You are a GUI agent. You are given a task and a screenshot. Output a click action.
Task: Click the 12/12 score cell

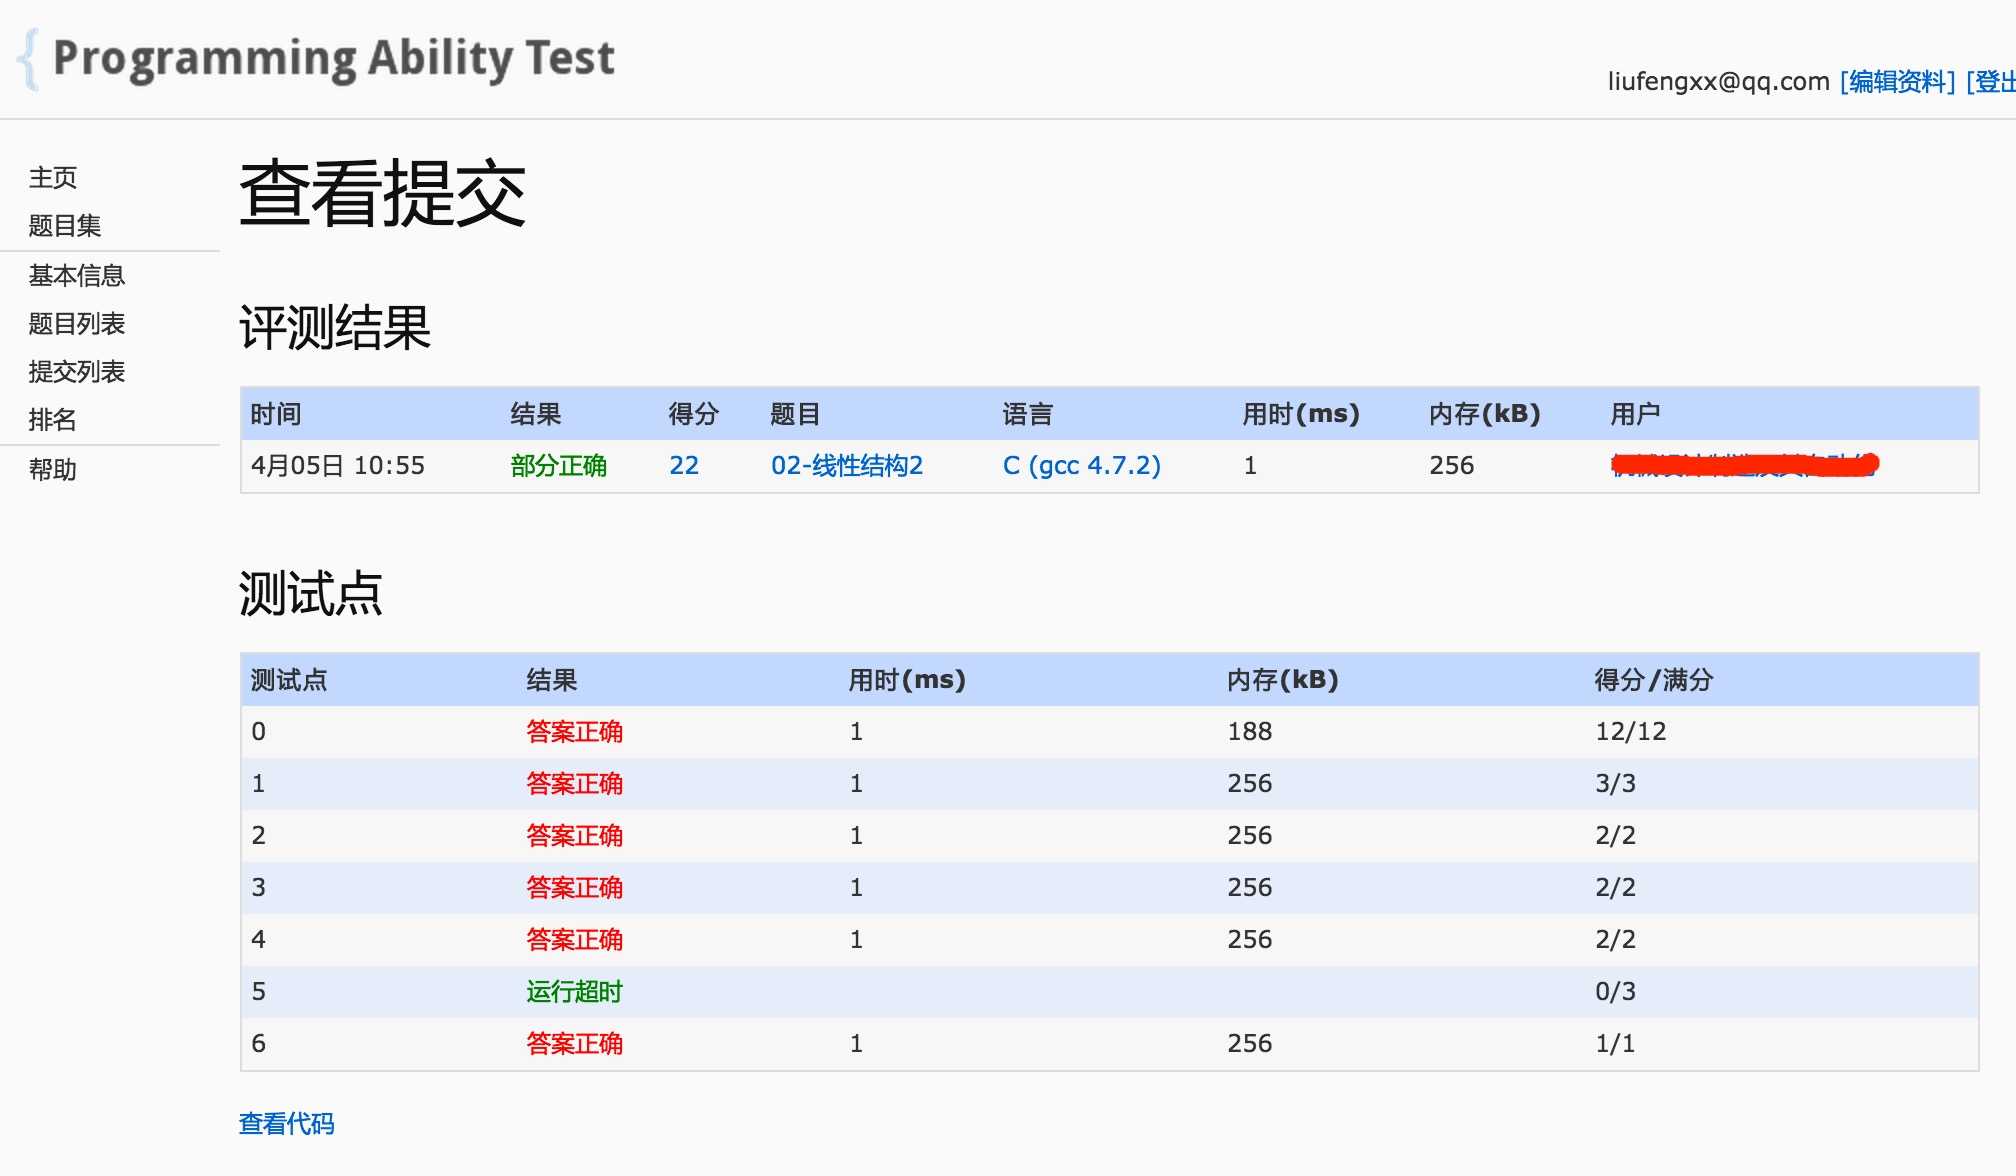[1631, 732]
